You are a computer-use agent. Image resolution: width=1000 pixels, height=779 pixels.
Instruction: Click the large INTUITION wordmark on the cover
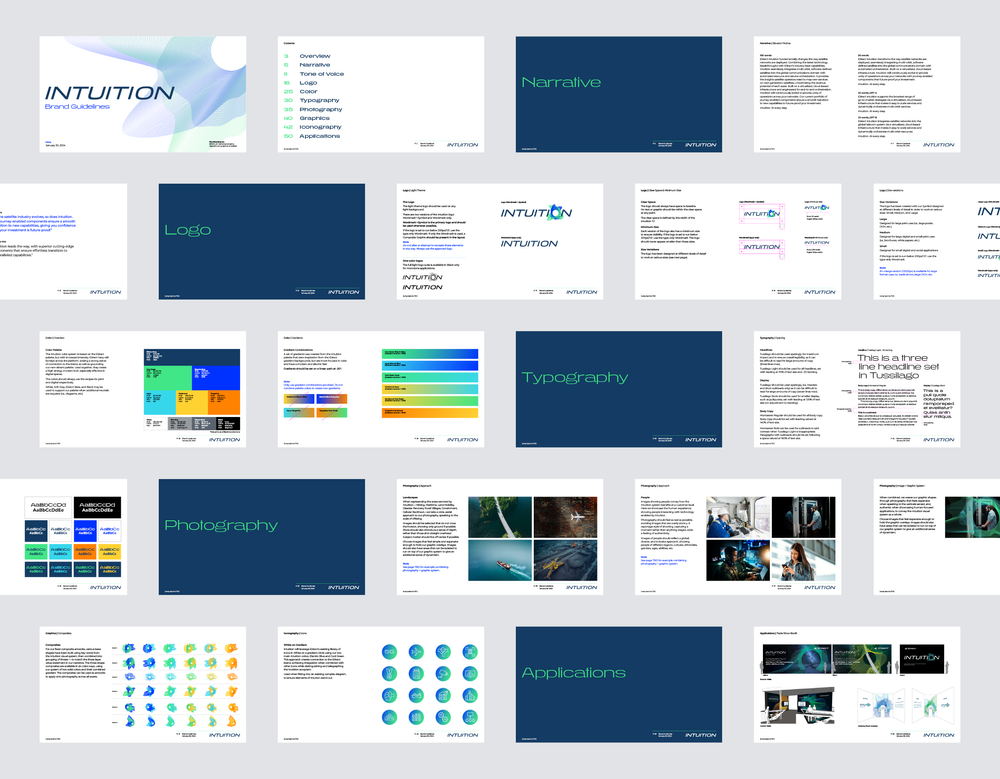coord(109,93)
